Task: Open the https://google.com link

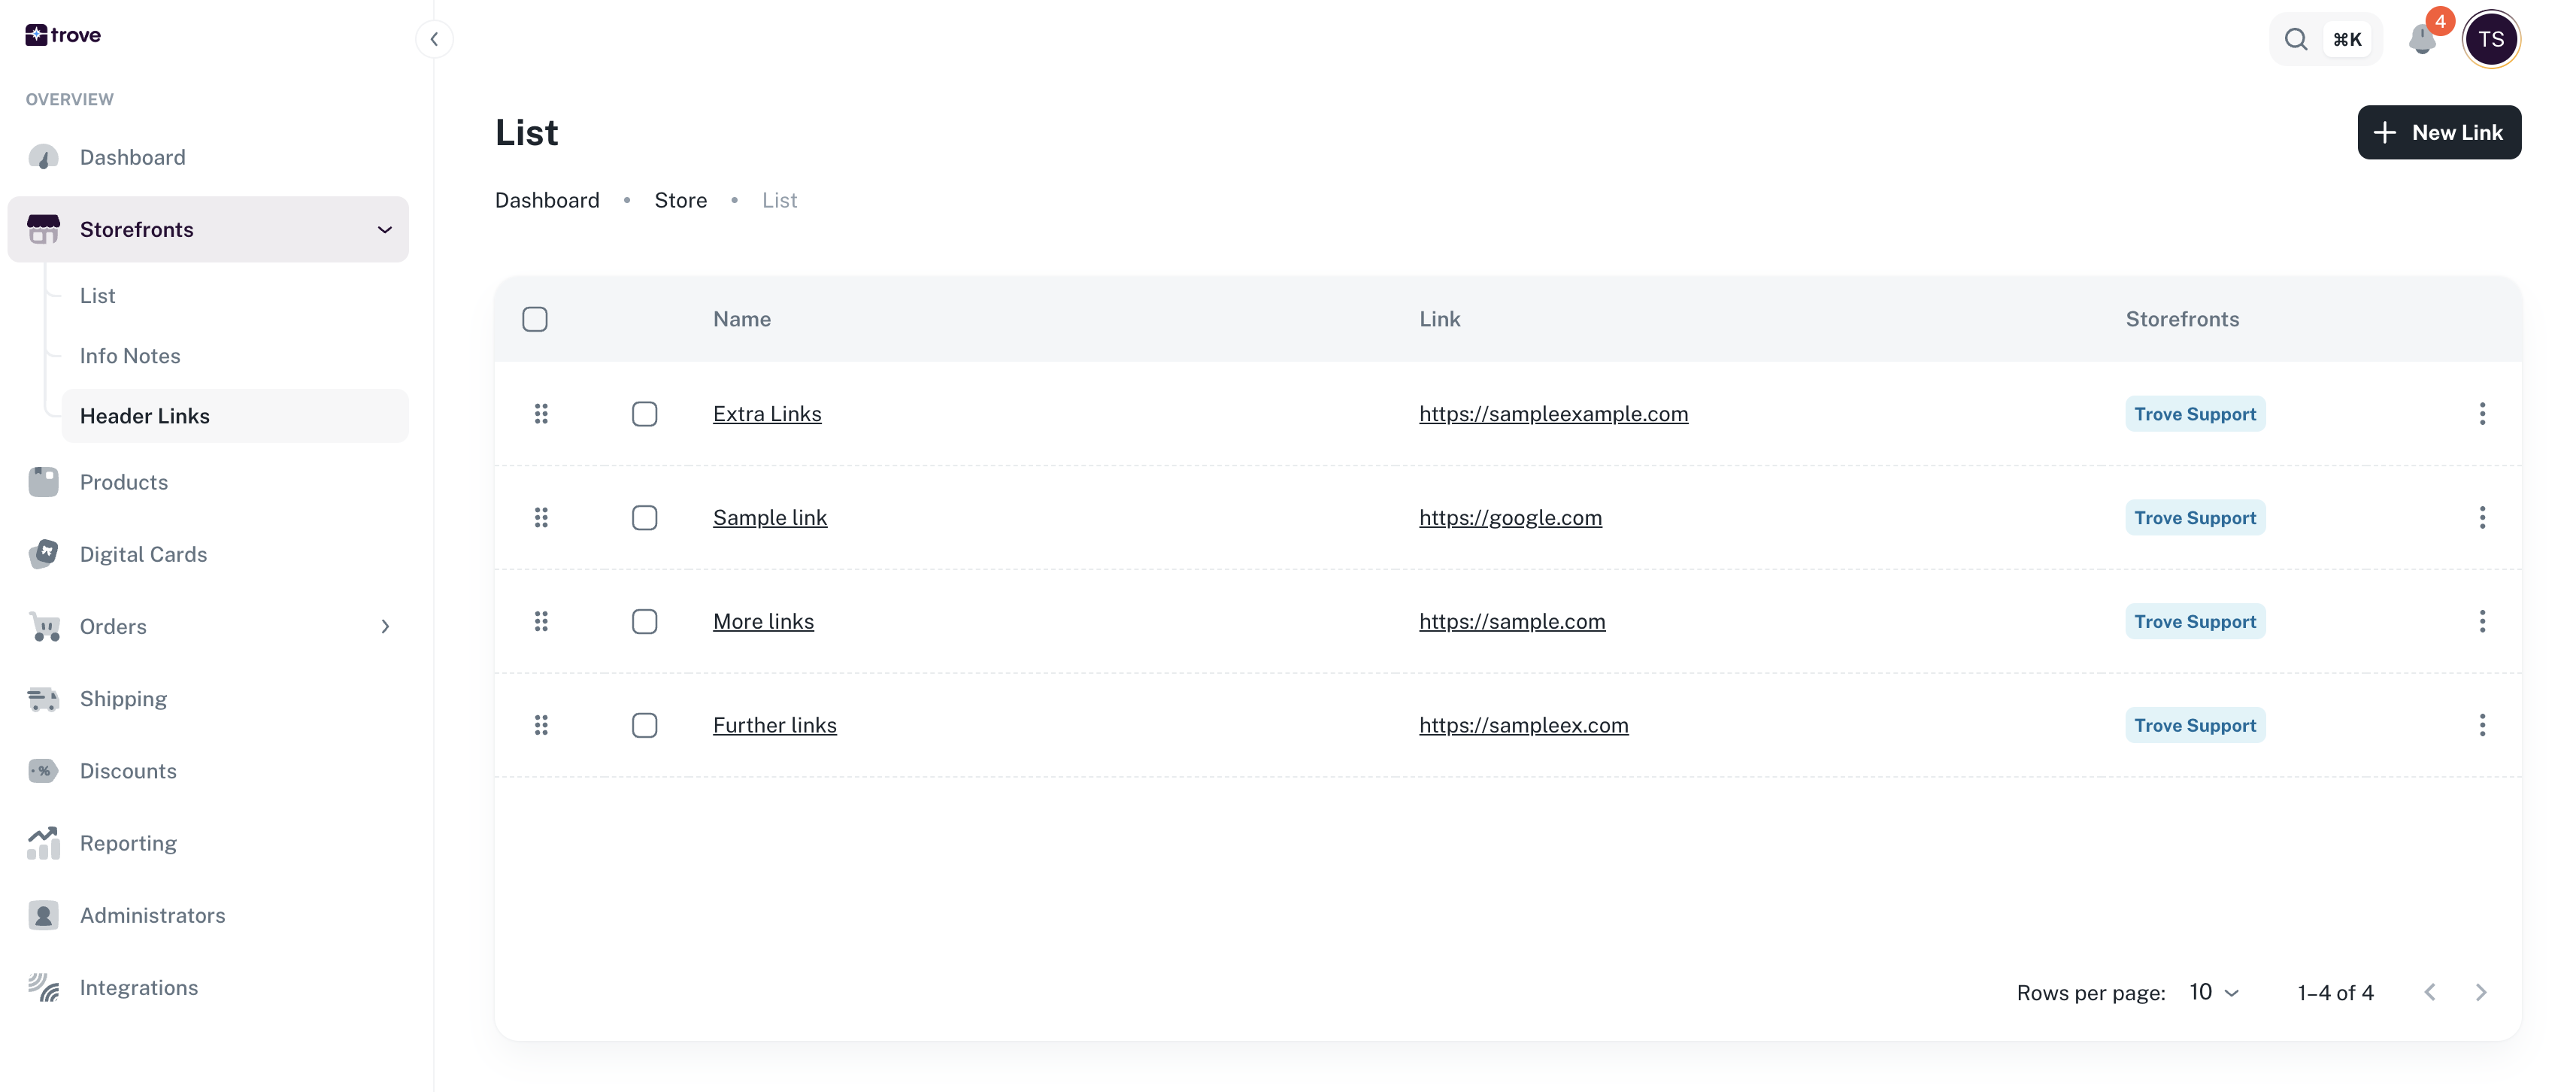Action: (x=1510, y=518)
